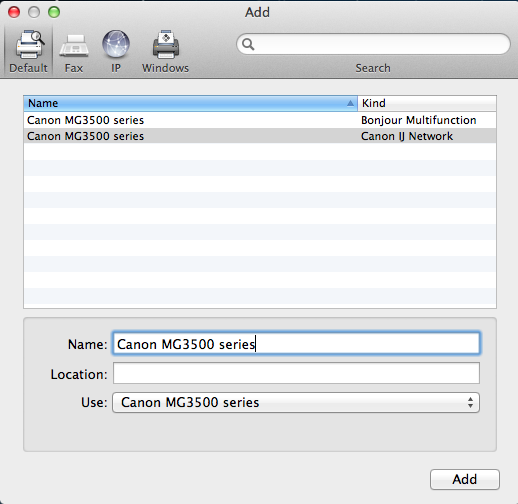The height and width of the screenshot is (504, 518).
Task: Choose the Windows printer icon
Action: pyautogui.click(x=166, y=44)
